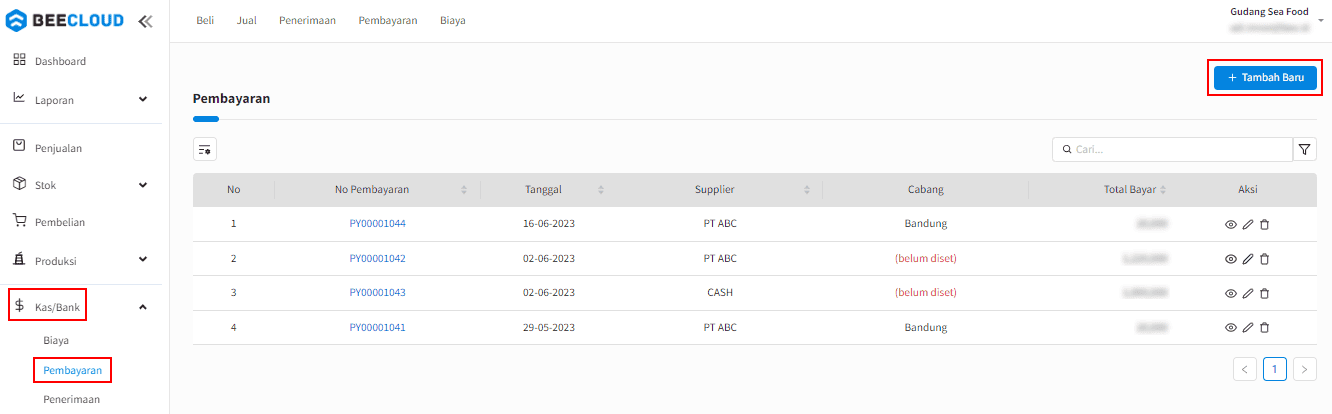The image size is (1332, 414).
Task: Click the Laporan chart icon
Action: point(19,98)
